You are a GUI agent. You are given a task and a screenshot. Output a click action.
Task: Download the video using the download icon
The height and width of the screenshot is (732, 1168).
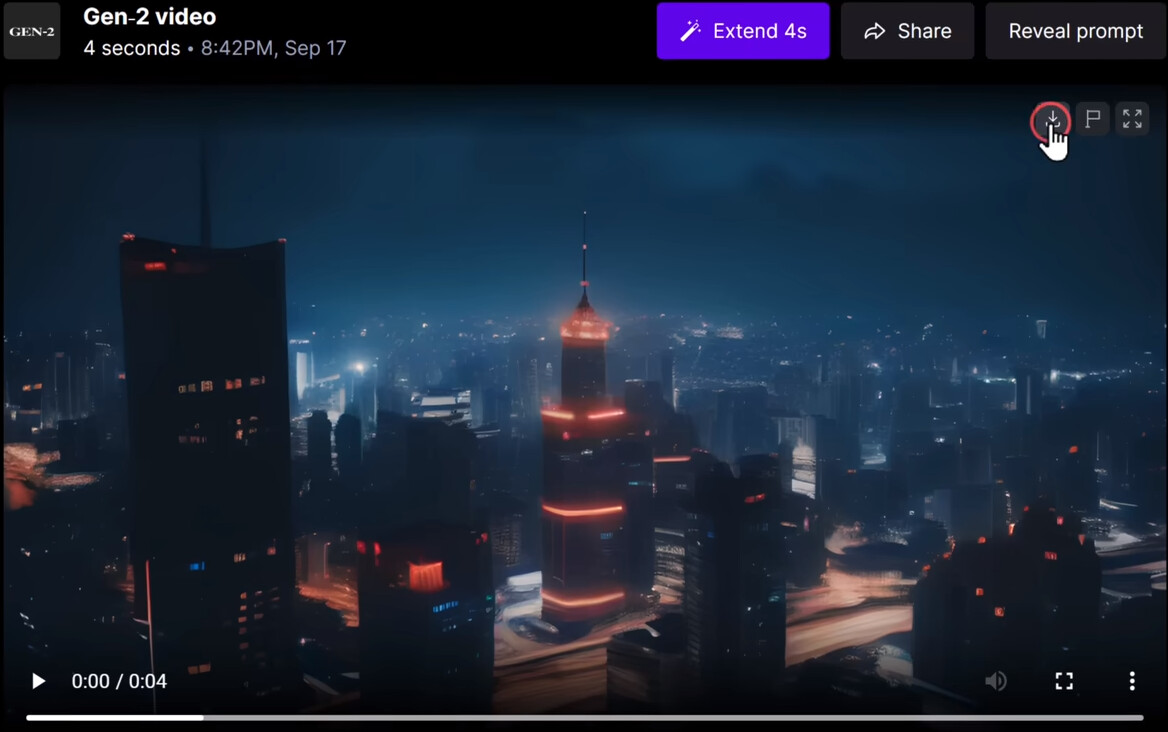pos(1052,118)
